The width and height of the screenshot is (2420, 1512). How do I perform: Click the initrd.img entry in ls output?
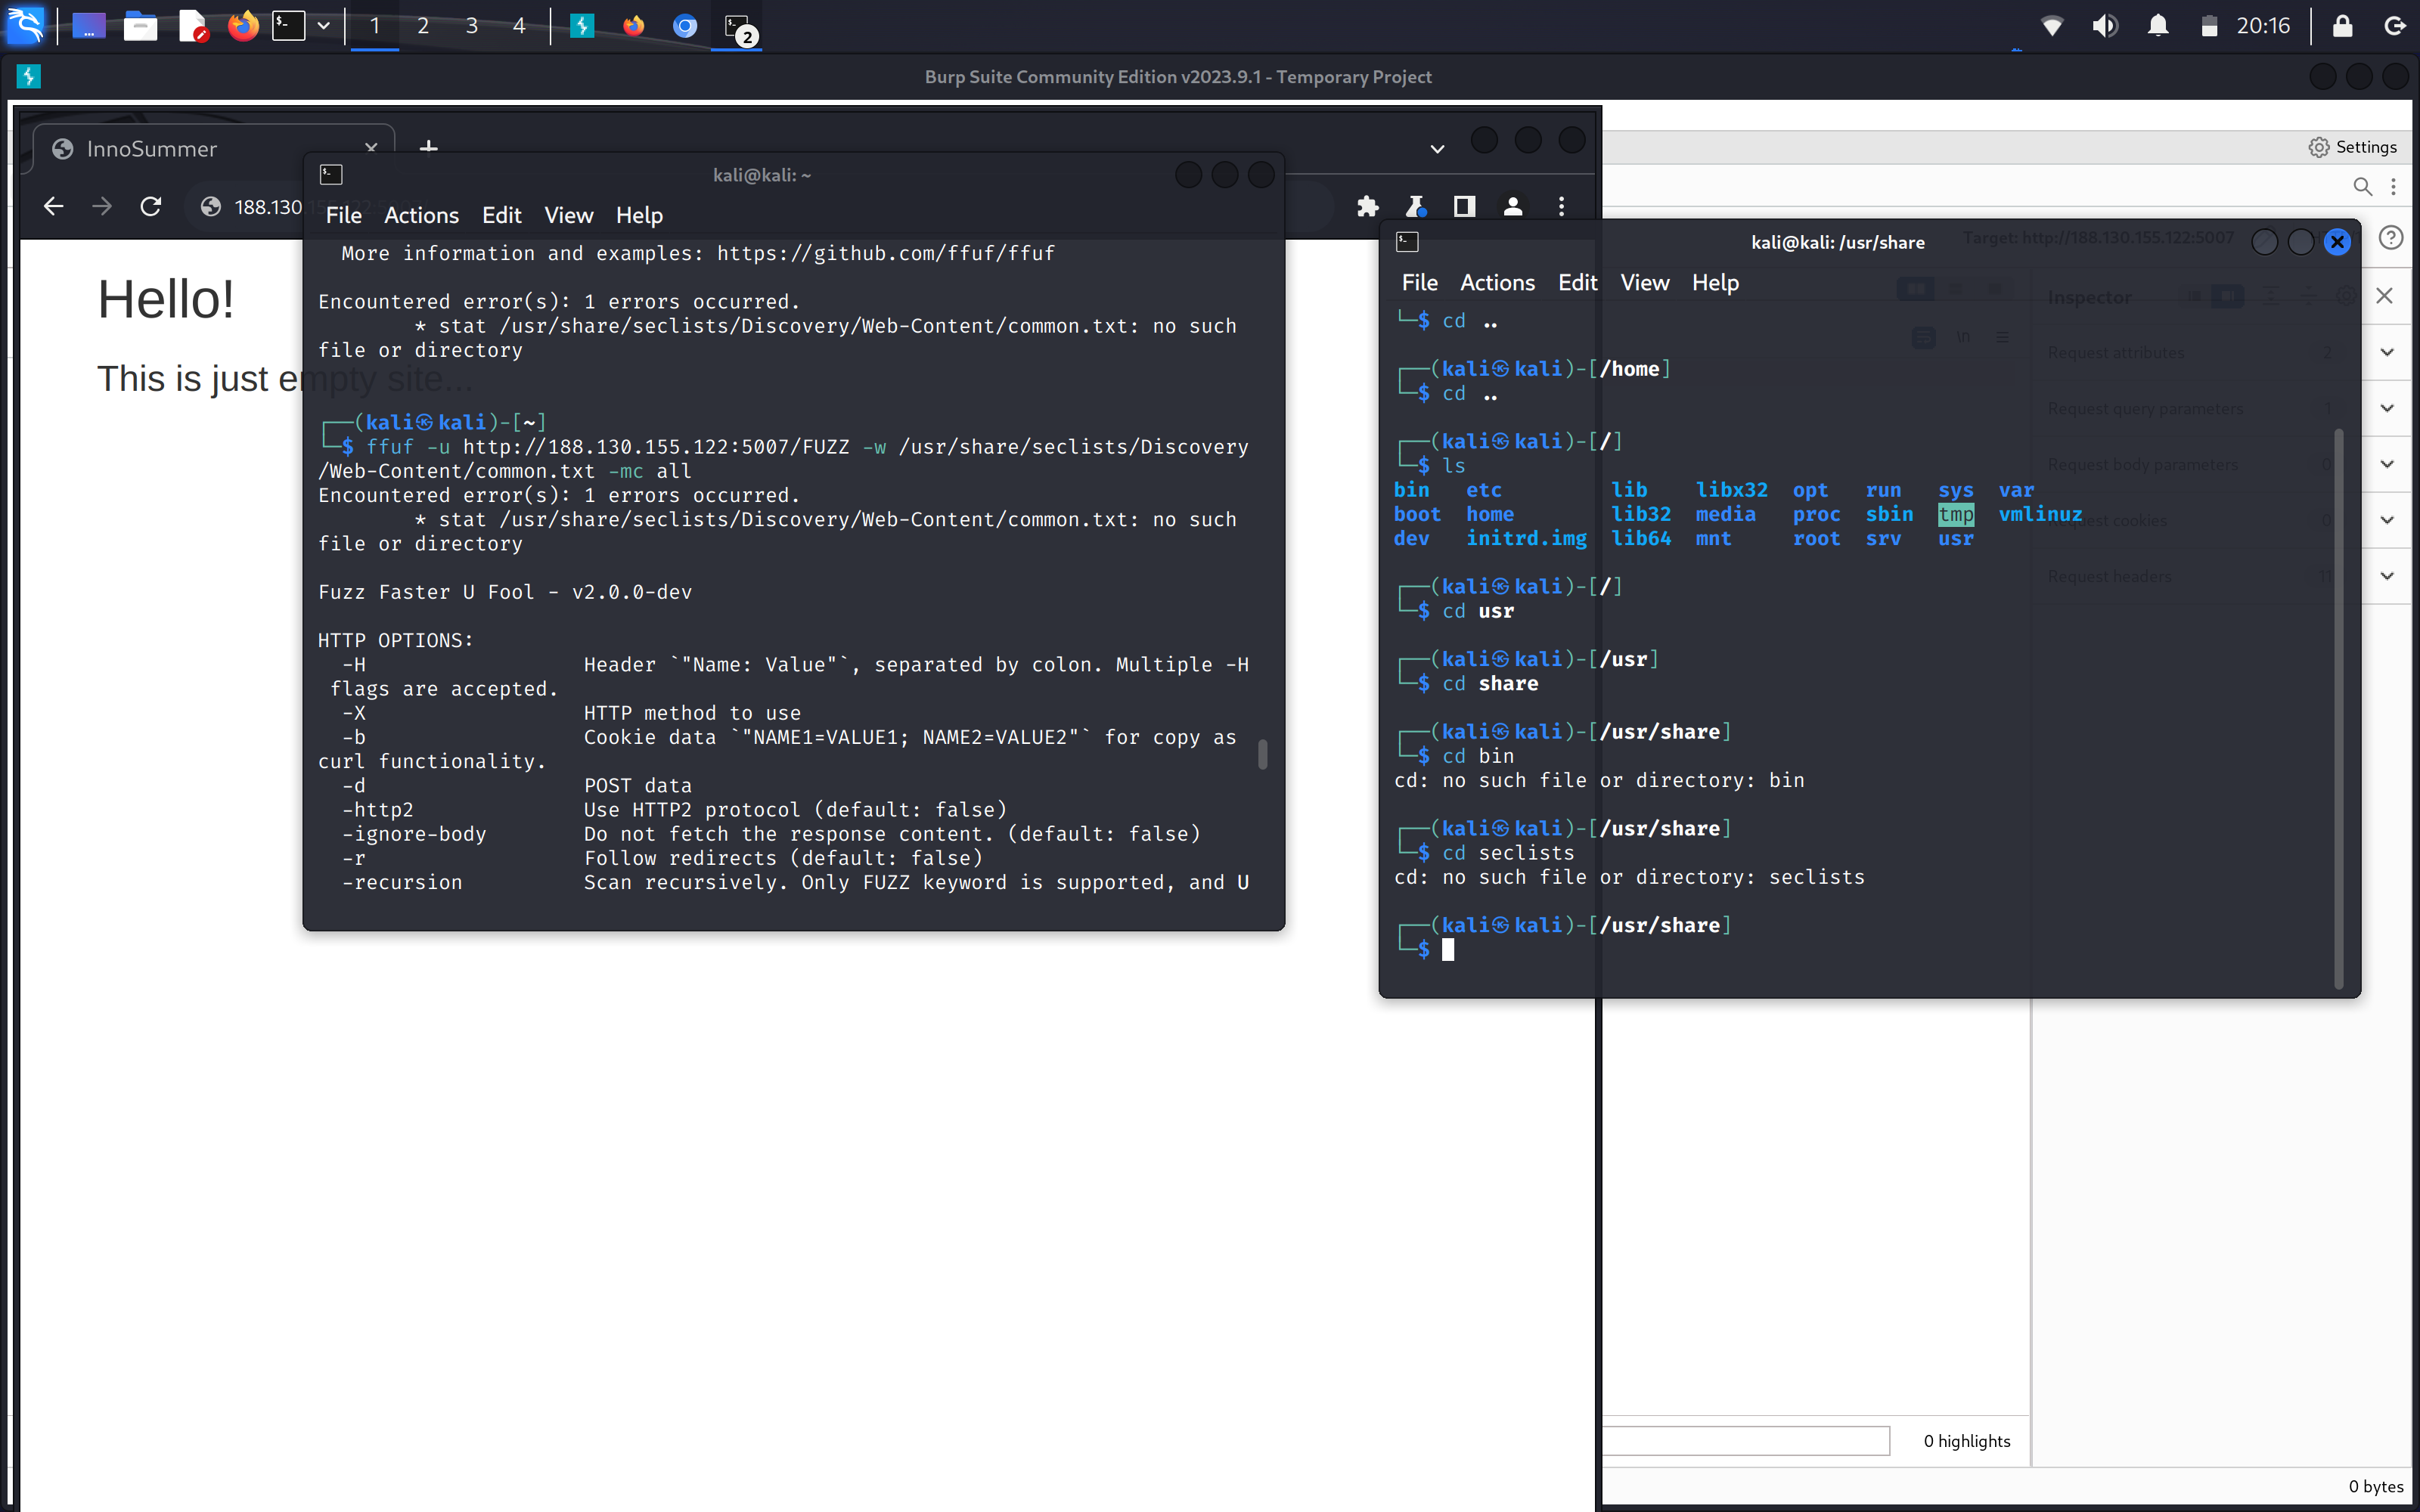(1526, 538)
